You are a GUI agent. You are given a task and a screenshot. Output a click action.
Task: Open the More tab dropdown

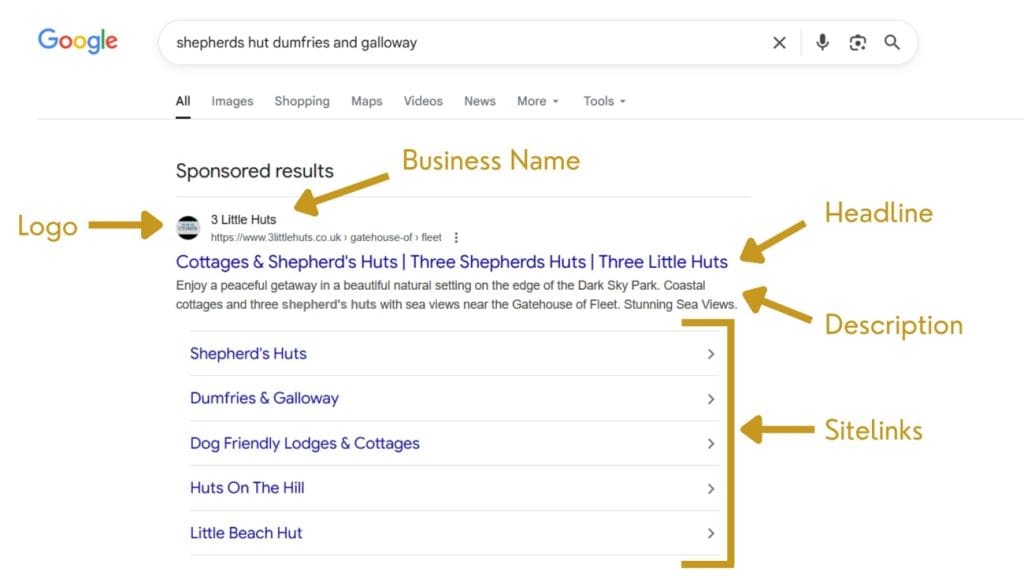coord(537,101)
